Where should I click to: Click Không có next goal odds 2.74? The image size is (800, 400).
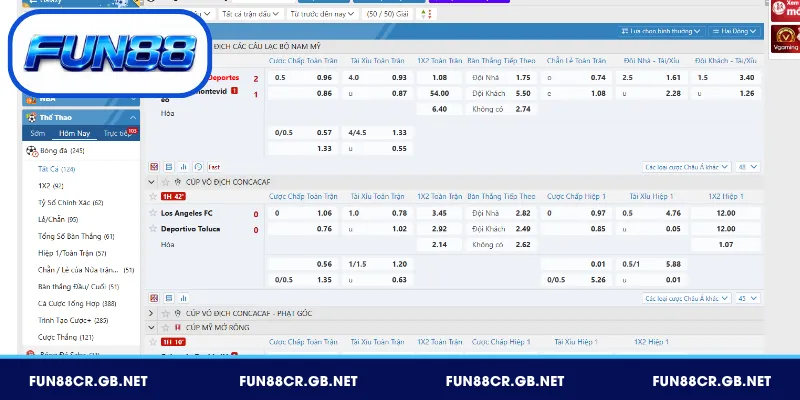[x=523, y=109]
